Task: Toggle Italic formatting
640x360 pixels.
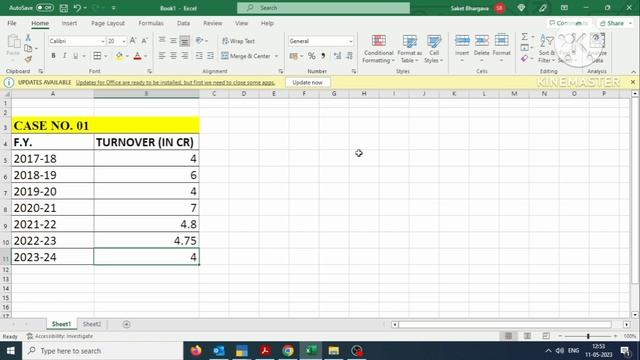Action: 64,56
